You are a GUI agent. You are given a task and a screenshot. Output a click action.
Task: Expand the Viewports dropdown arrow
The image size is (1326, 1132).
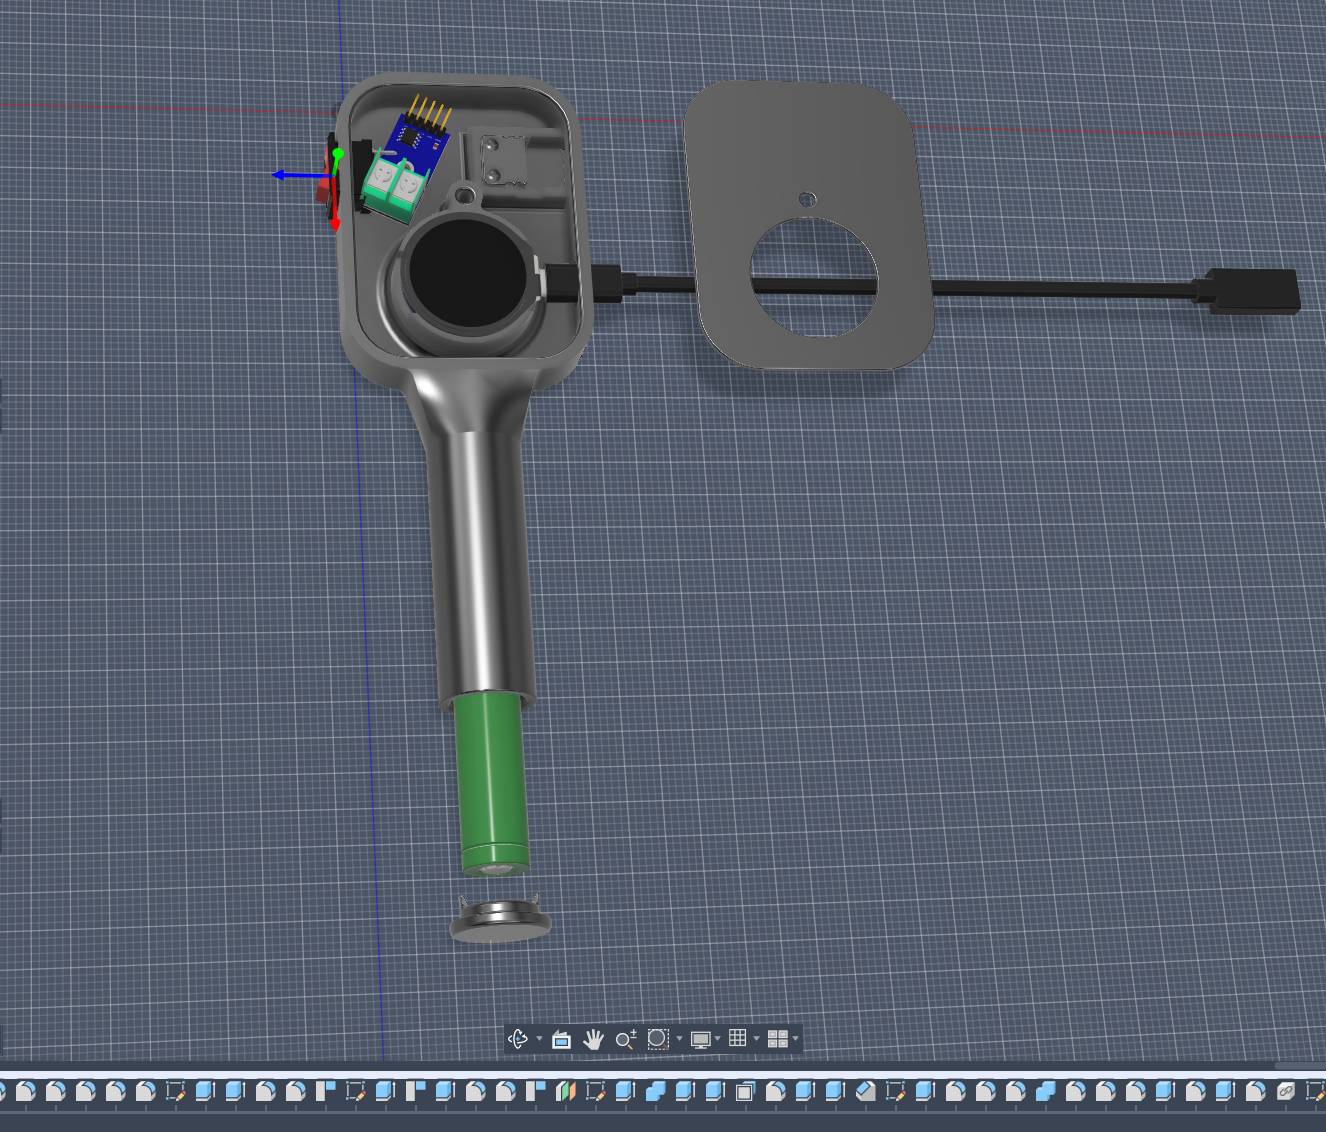pyautogui.click(x=795, y=1039)
